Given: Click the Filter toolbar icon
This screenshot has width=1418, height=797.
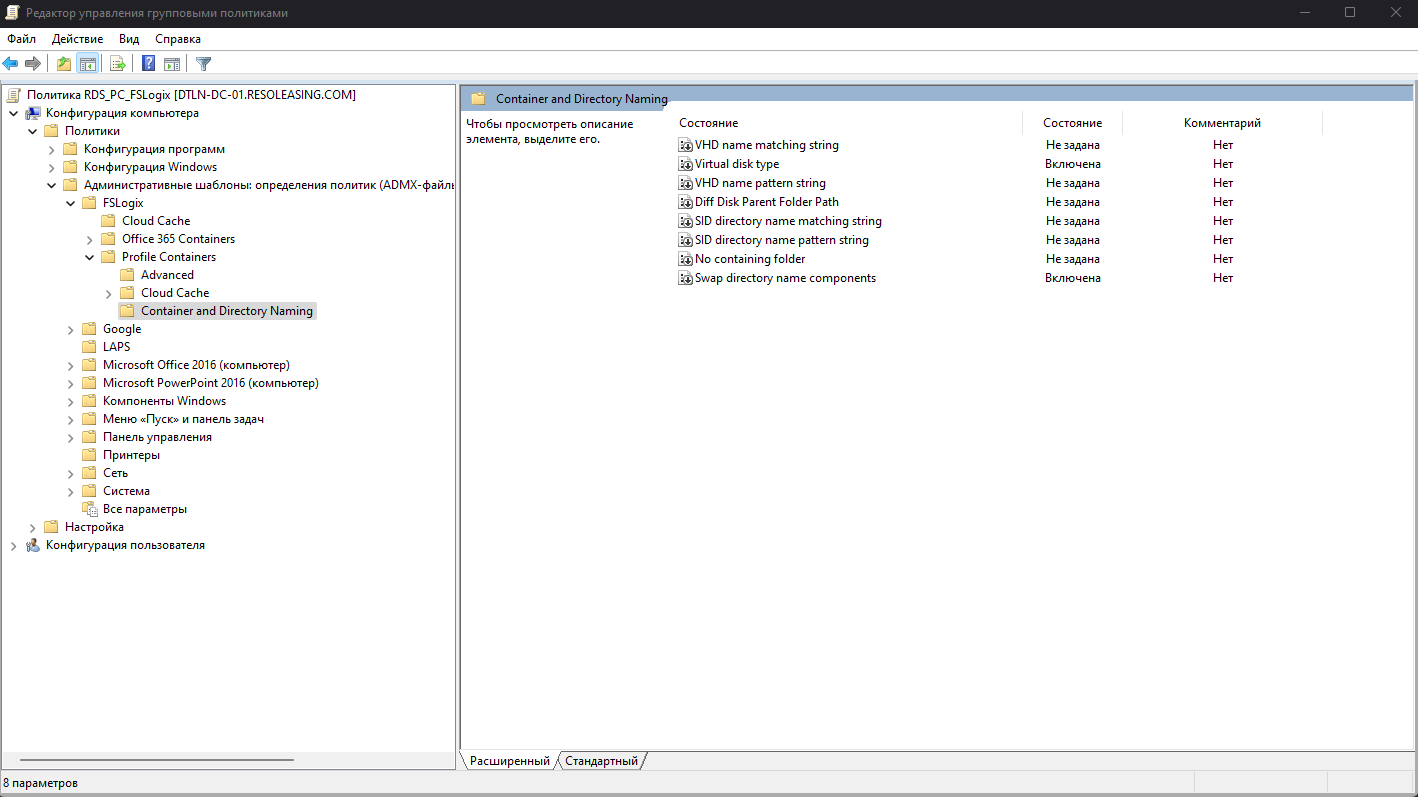Looking at the screenshot, I should tap(203, 63).
